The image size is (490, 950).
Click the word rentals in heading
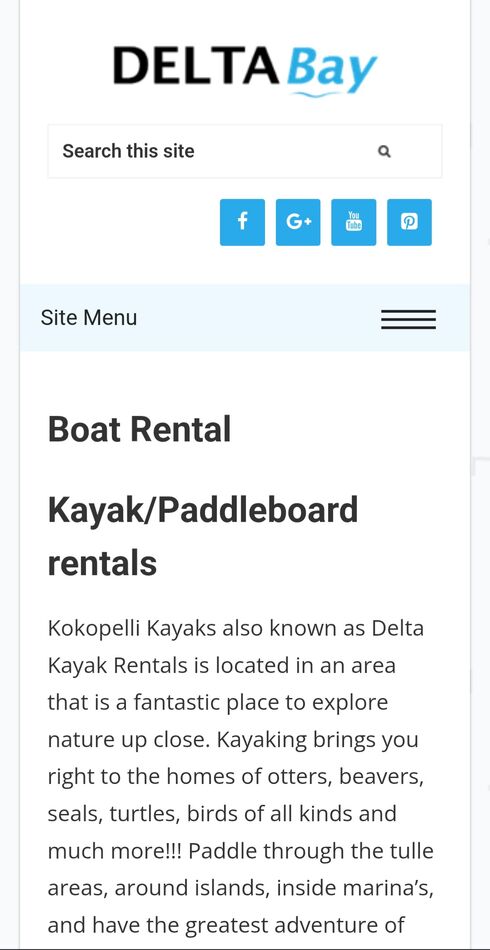(102, 563)
